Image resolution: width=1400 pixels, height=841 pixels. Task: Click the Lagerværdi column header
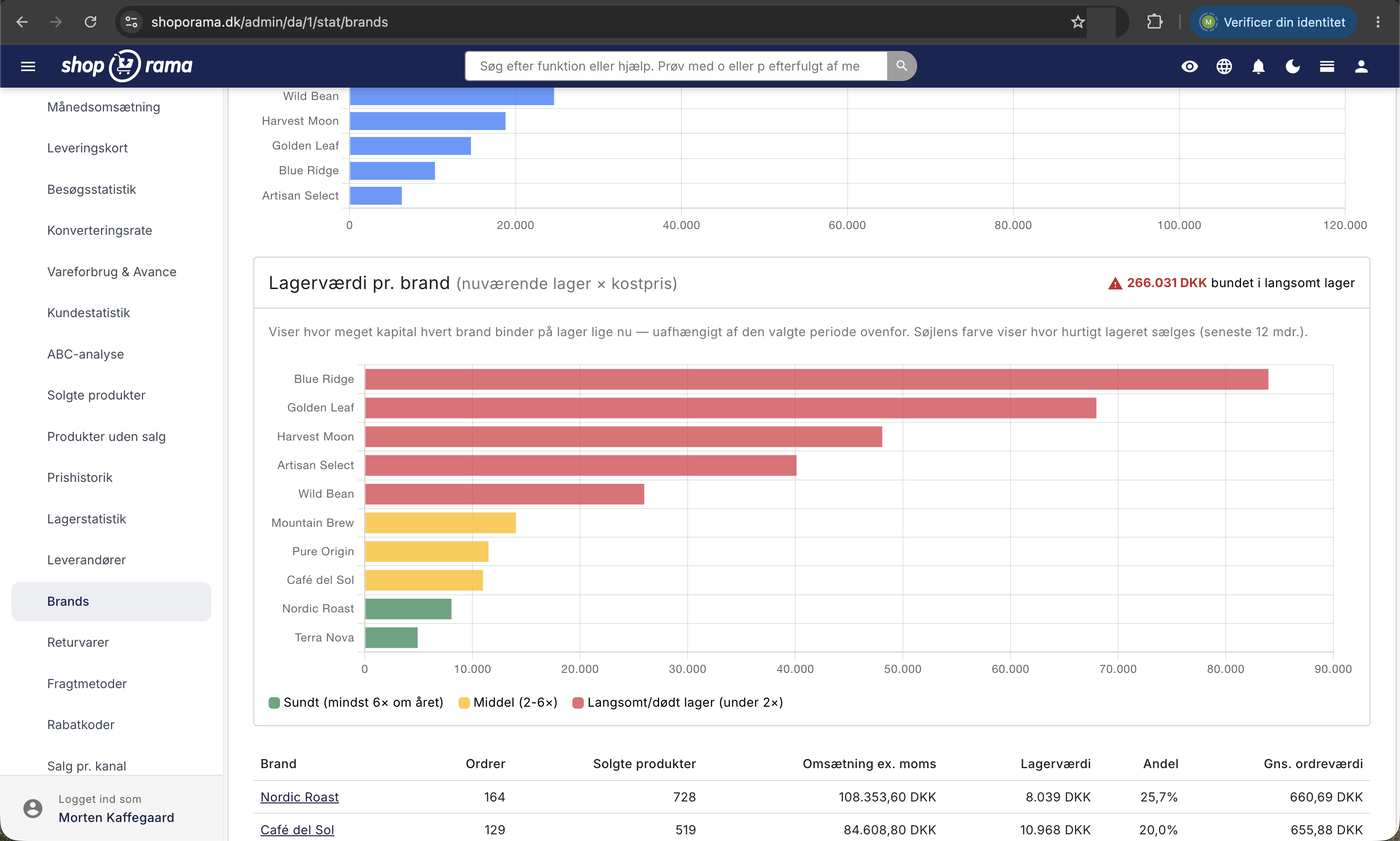1055,764
